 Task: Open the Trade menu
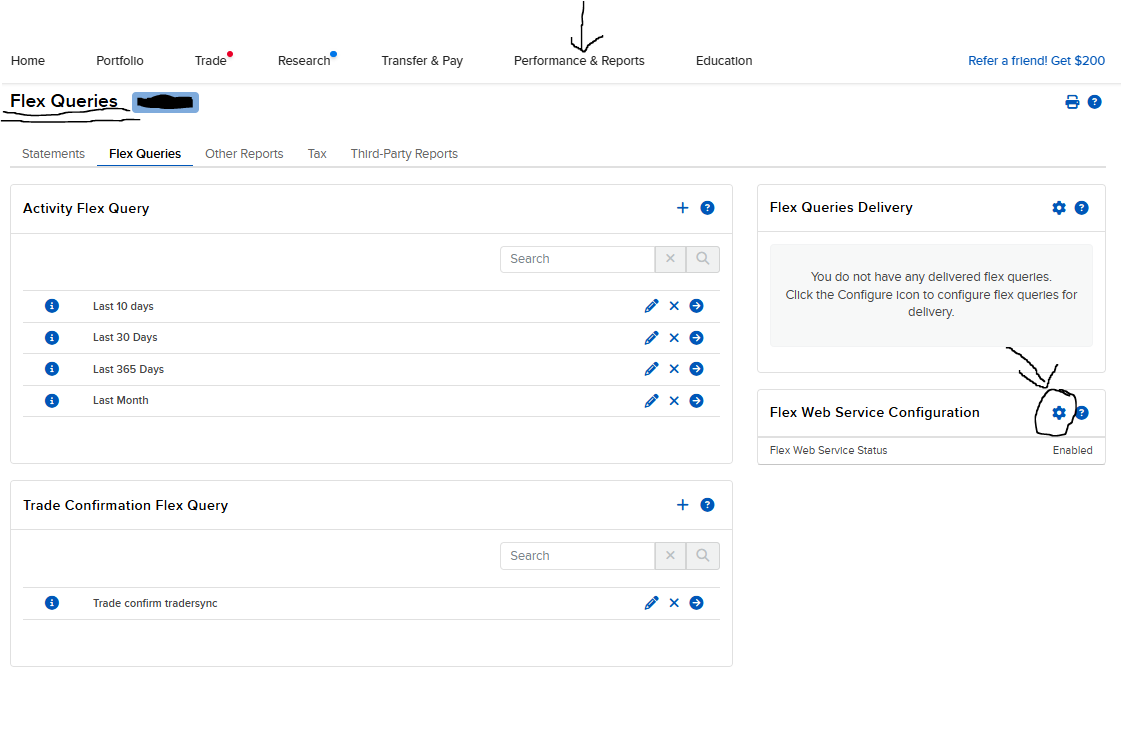point(210,61)
